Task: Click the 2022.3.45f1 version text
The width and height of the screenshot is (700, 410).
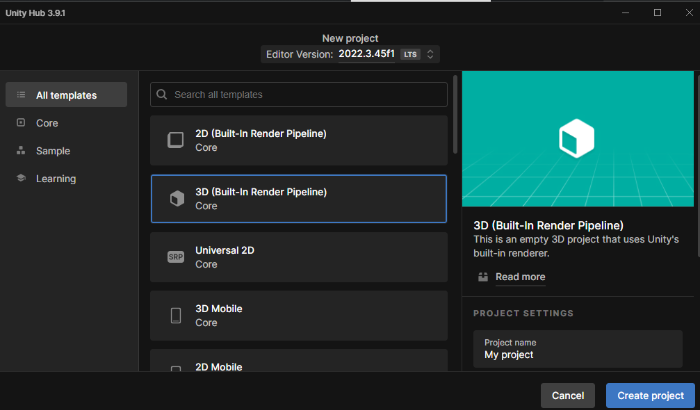Action: coord(367,54)
